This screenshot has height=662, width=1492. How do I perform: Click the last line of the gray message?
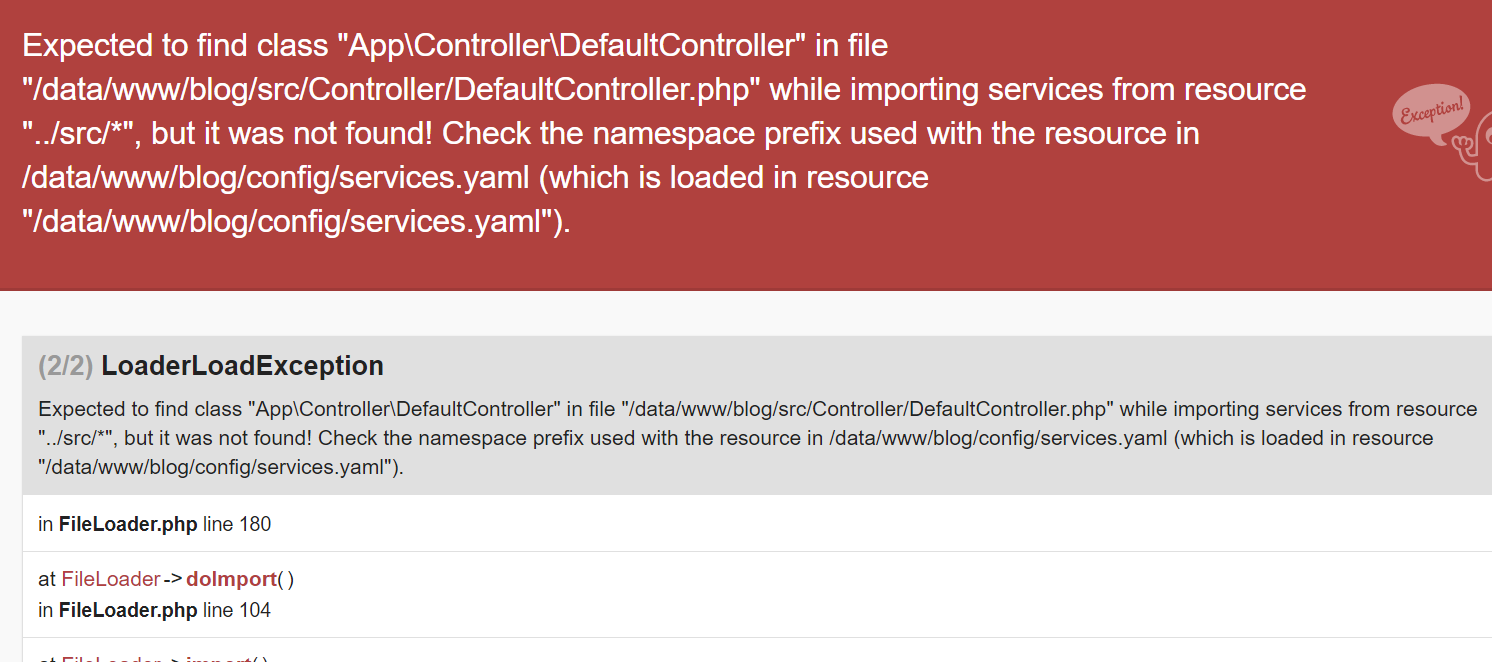[220, 467]
